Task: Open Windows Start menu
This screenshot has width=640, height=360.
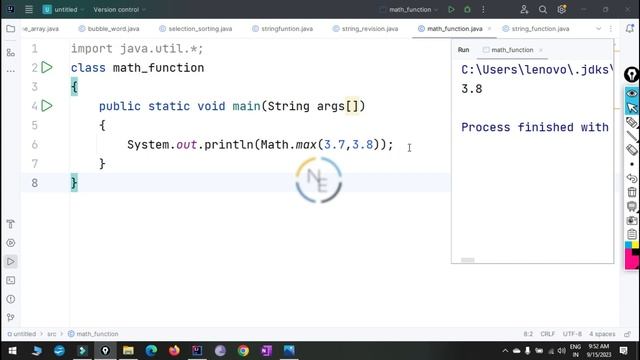Action: [12, 351]
